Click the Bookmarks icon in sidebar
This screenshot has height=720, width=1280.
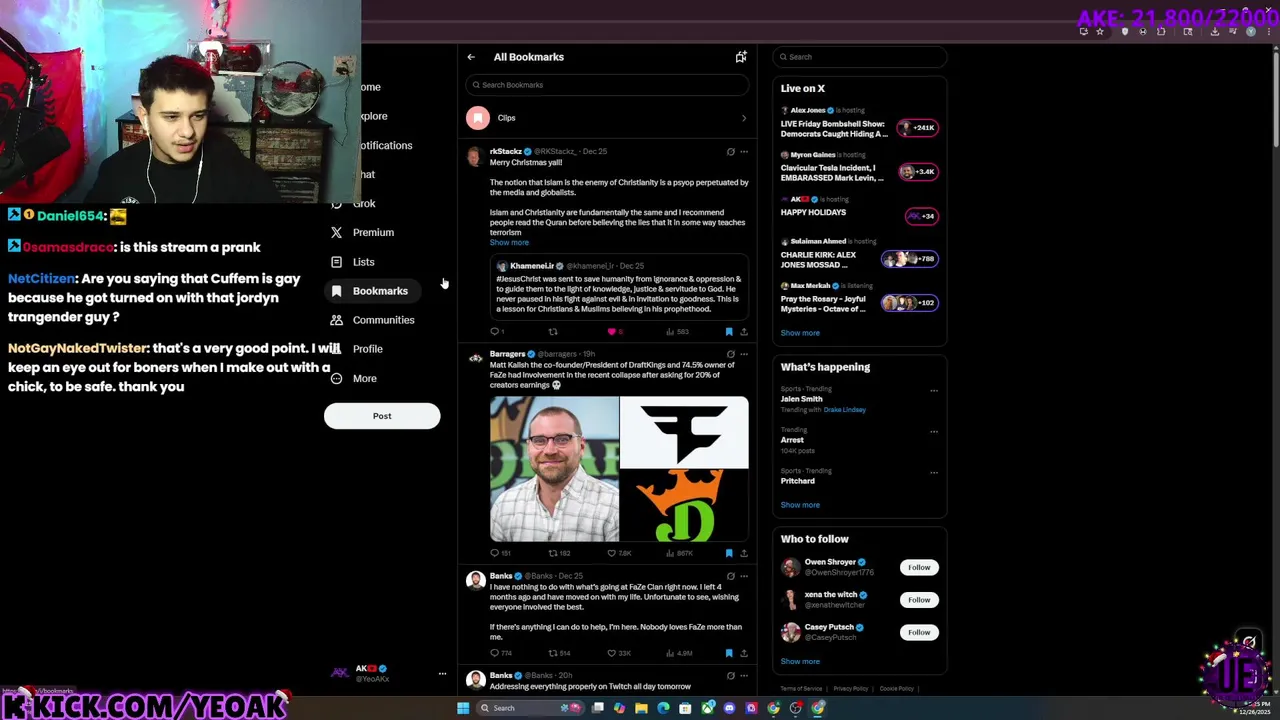pos(337,291)
